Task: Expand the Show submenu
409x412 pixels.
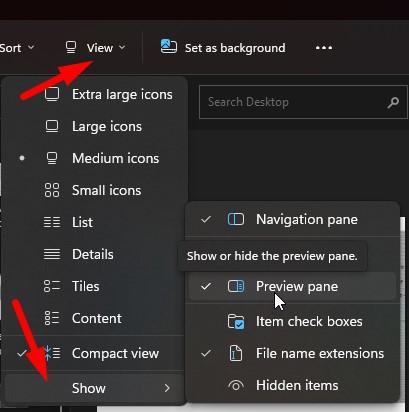Action: click(x=95, y=388)
